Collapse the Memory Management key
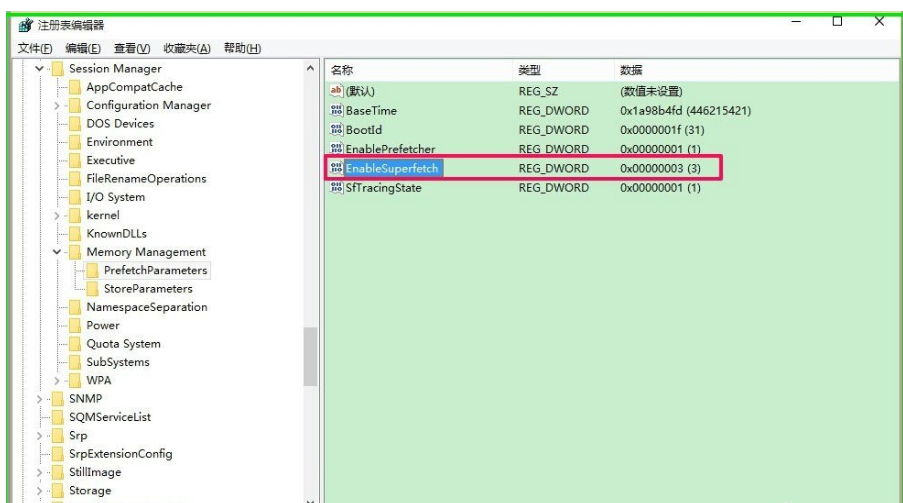 coord(57,252)
